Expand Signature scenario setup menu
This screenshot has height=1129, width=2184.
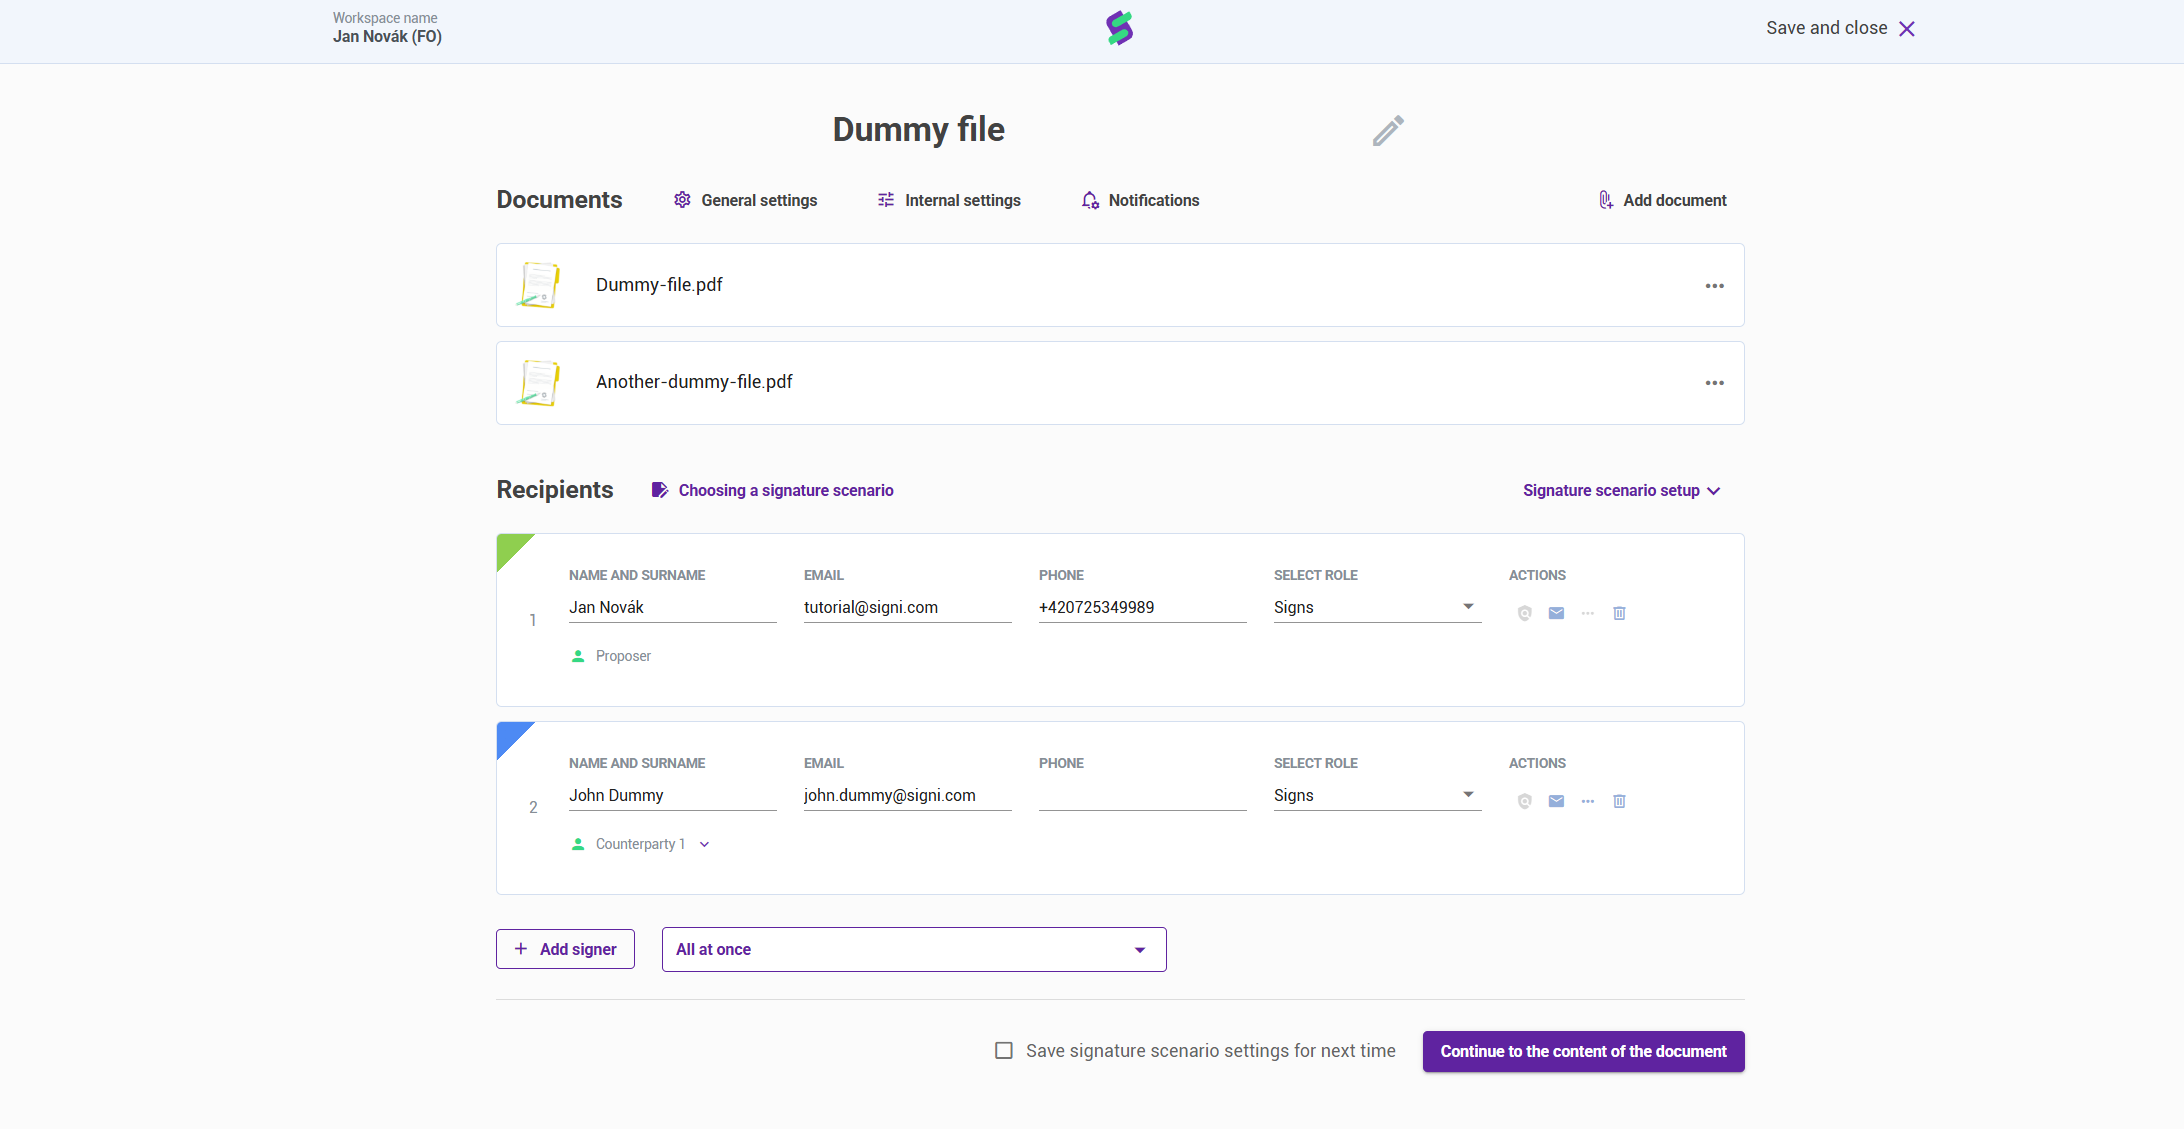click(1620, 490)
